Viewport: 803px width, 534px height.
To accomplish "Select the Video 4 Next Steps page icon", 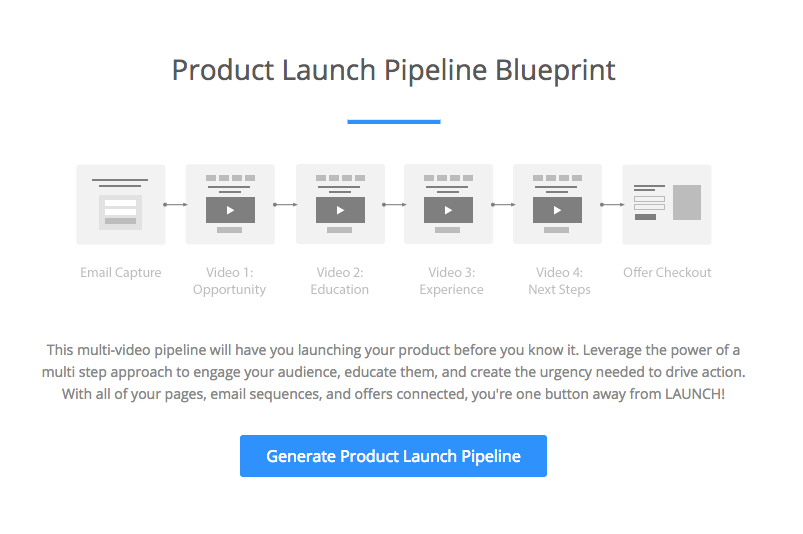I will pyautogui.click(x=557, y=204).
